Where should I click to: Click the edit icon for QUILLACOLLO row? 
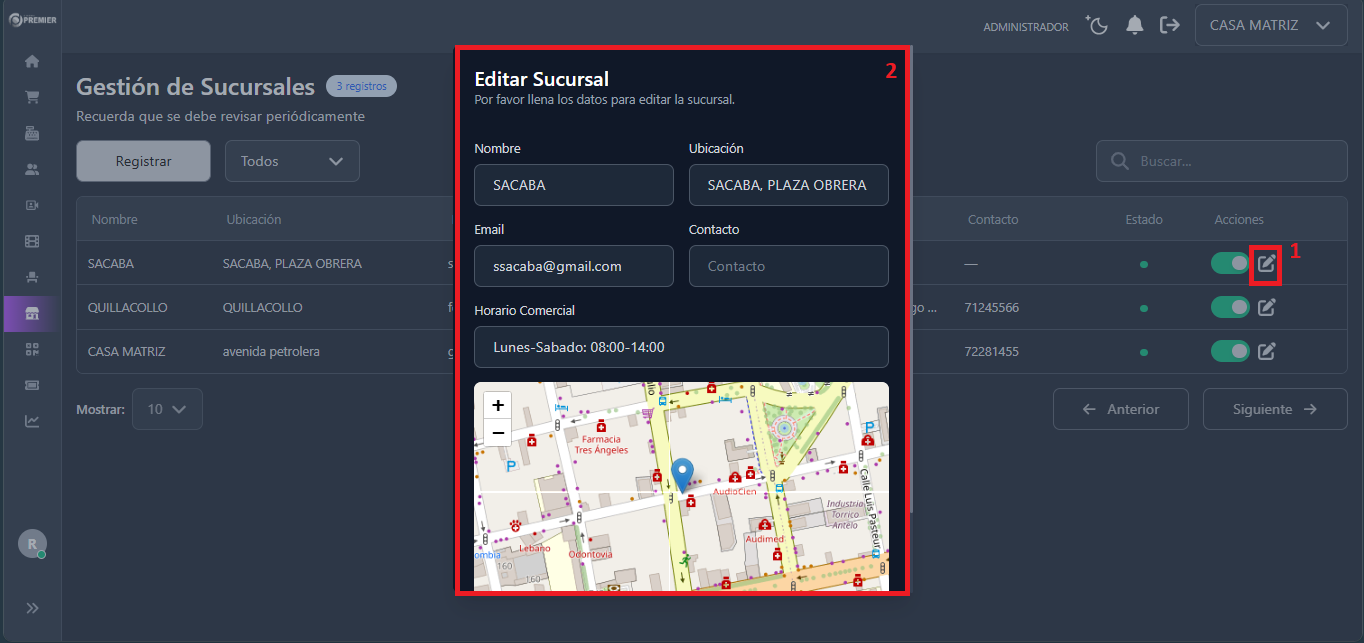1266,308
